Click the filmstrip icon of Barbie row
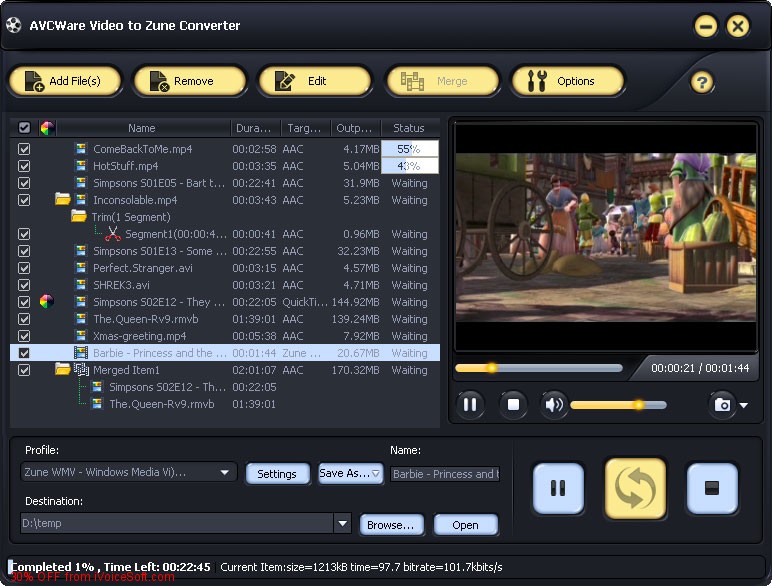The width and height of the screenshot is (772, 586). (x=81, y=353)
